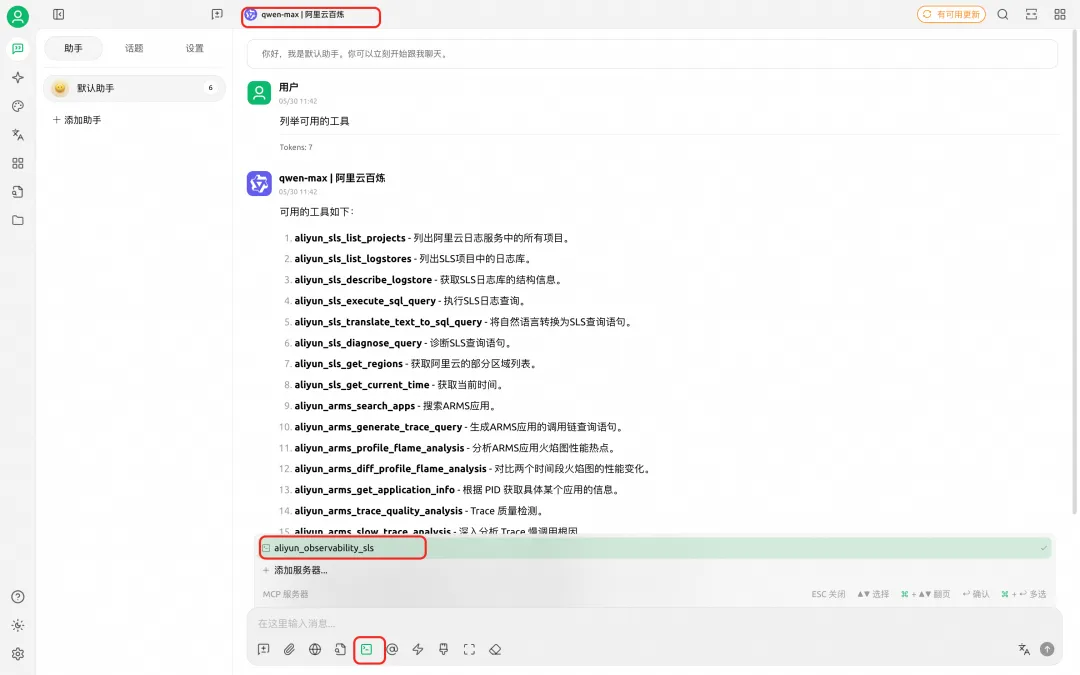Switch to the 话题 tab
The image size is (1080, 675).
click(133, 47)
